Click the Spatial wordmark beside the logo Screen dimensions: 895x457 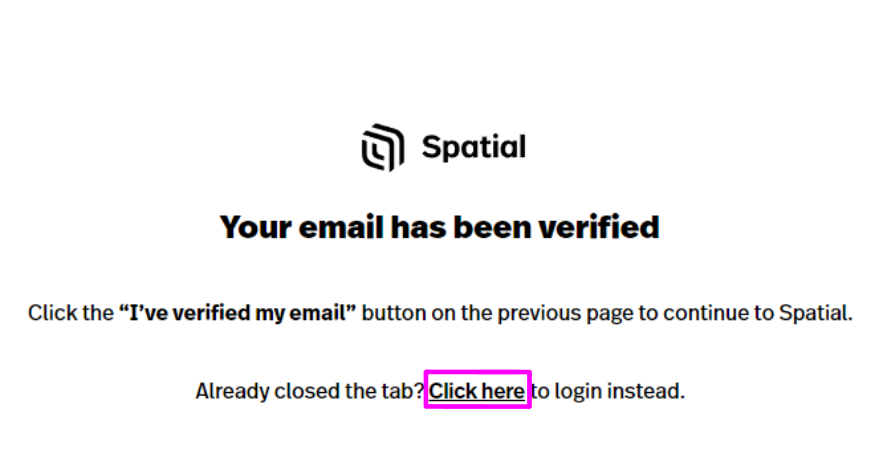coord(474,147)
